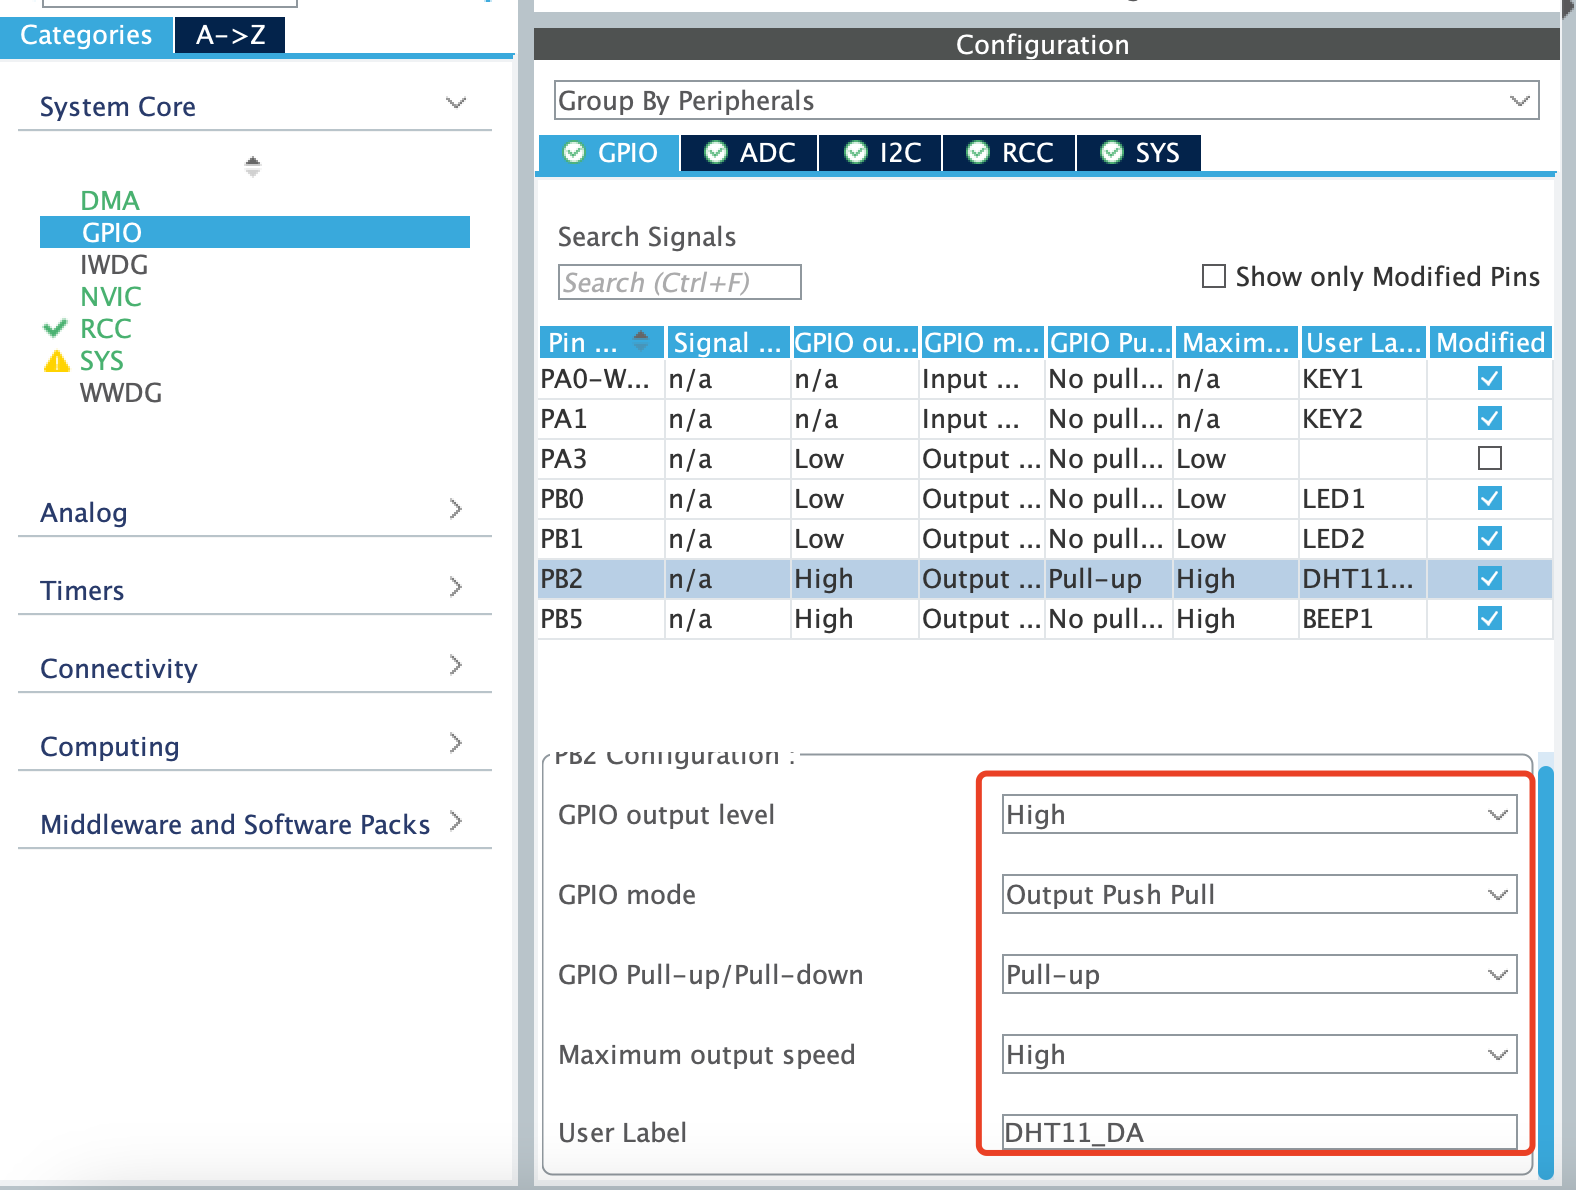Click the yellow warning icon beside SYS

tap(56, 361)
